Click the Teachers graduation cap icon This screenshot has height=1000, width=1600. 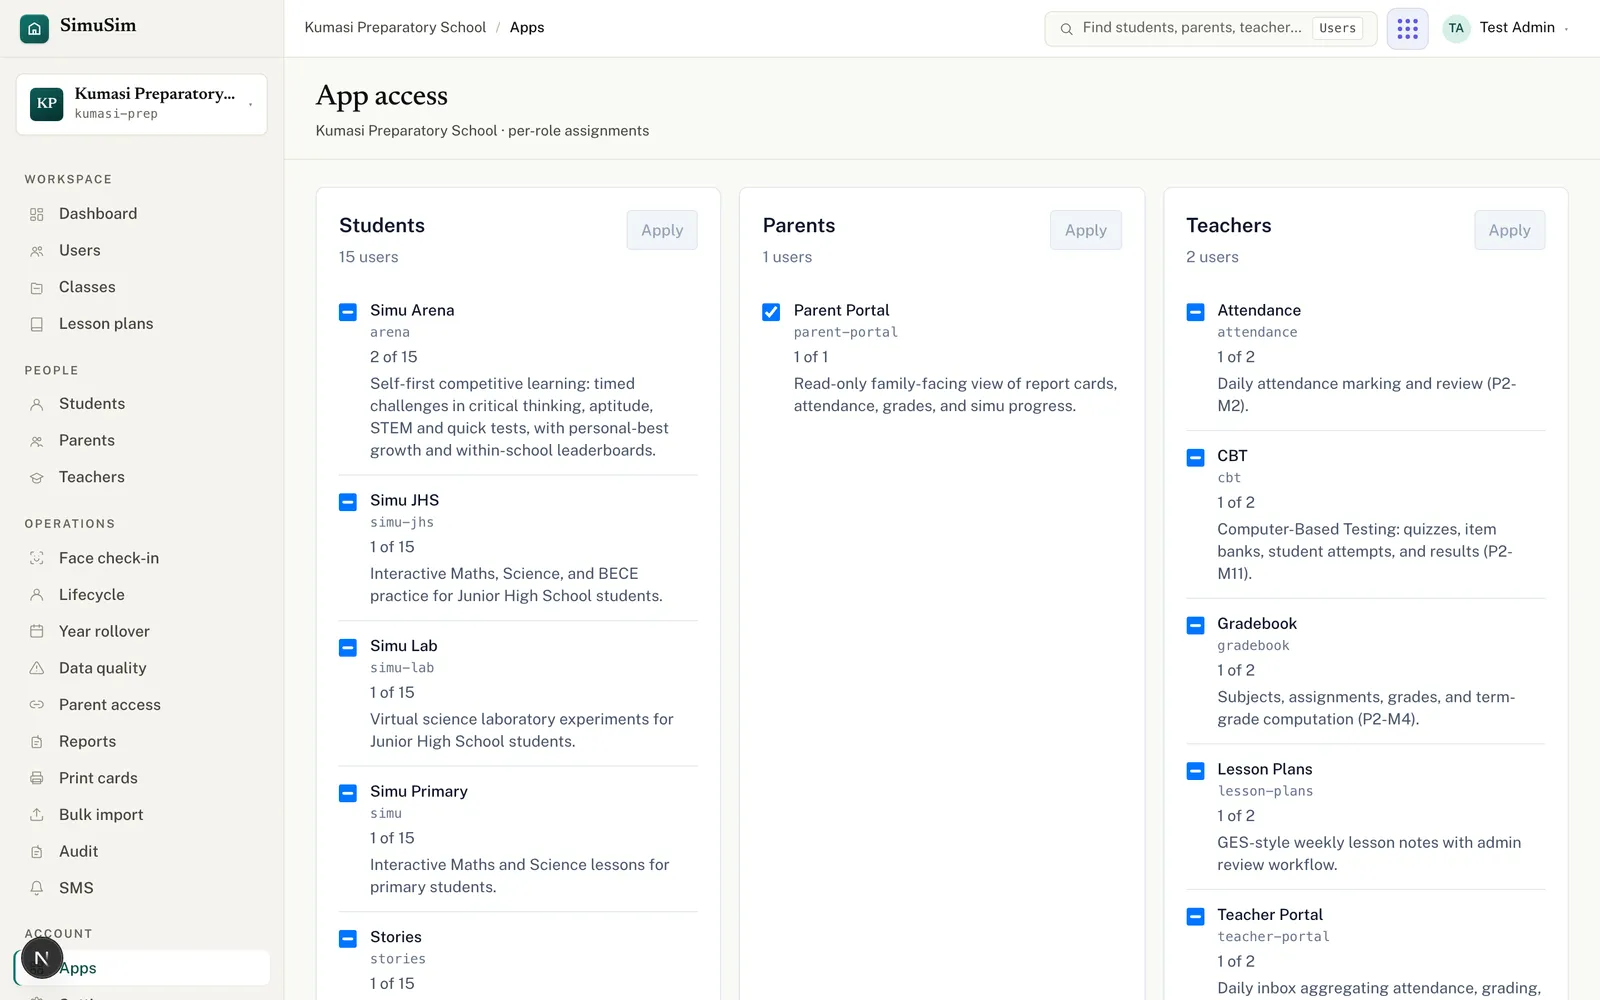click(37, 478)
